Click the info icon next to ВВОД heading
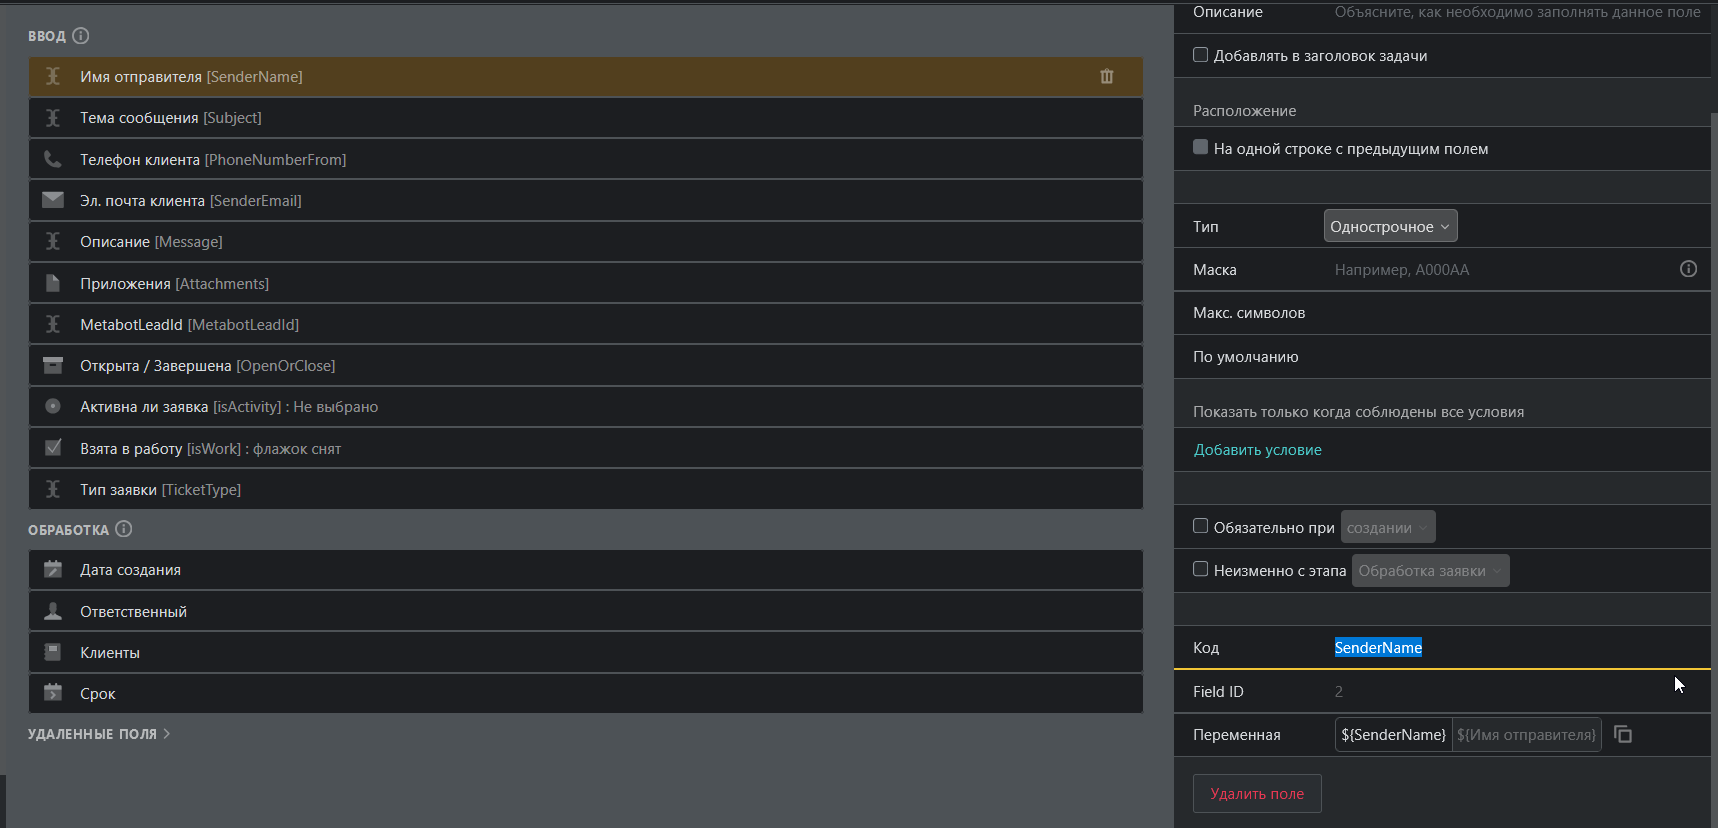The height and width of the screenshot is (828, 1718). 81,36
